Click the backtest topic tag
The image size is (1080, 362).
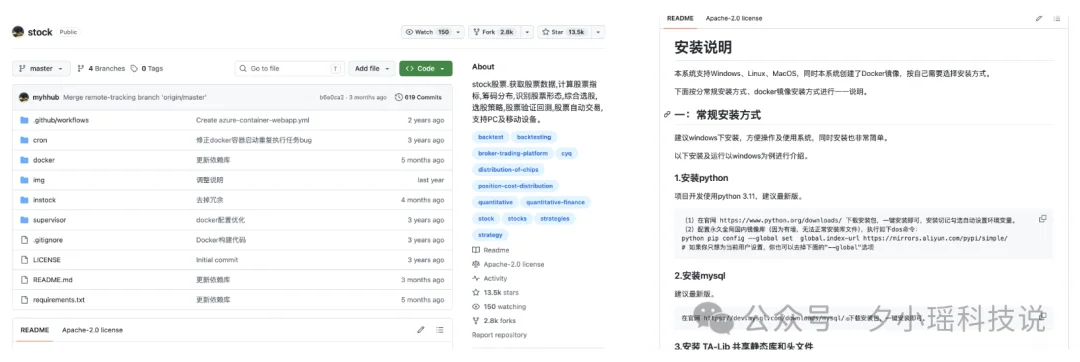(490, 137)
